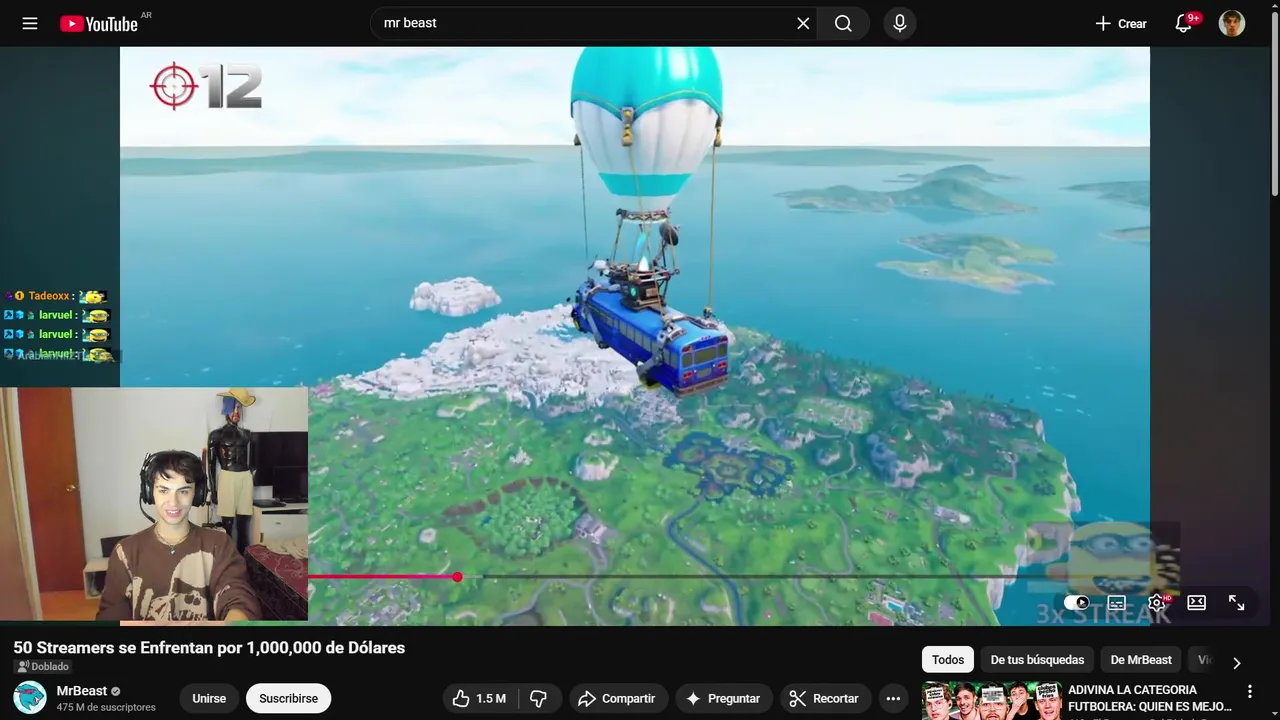Open MrBeast channel avatar
The width and height of the screenshot is (1280, 720).
click(x=30, y=697)
